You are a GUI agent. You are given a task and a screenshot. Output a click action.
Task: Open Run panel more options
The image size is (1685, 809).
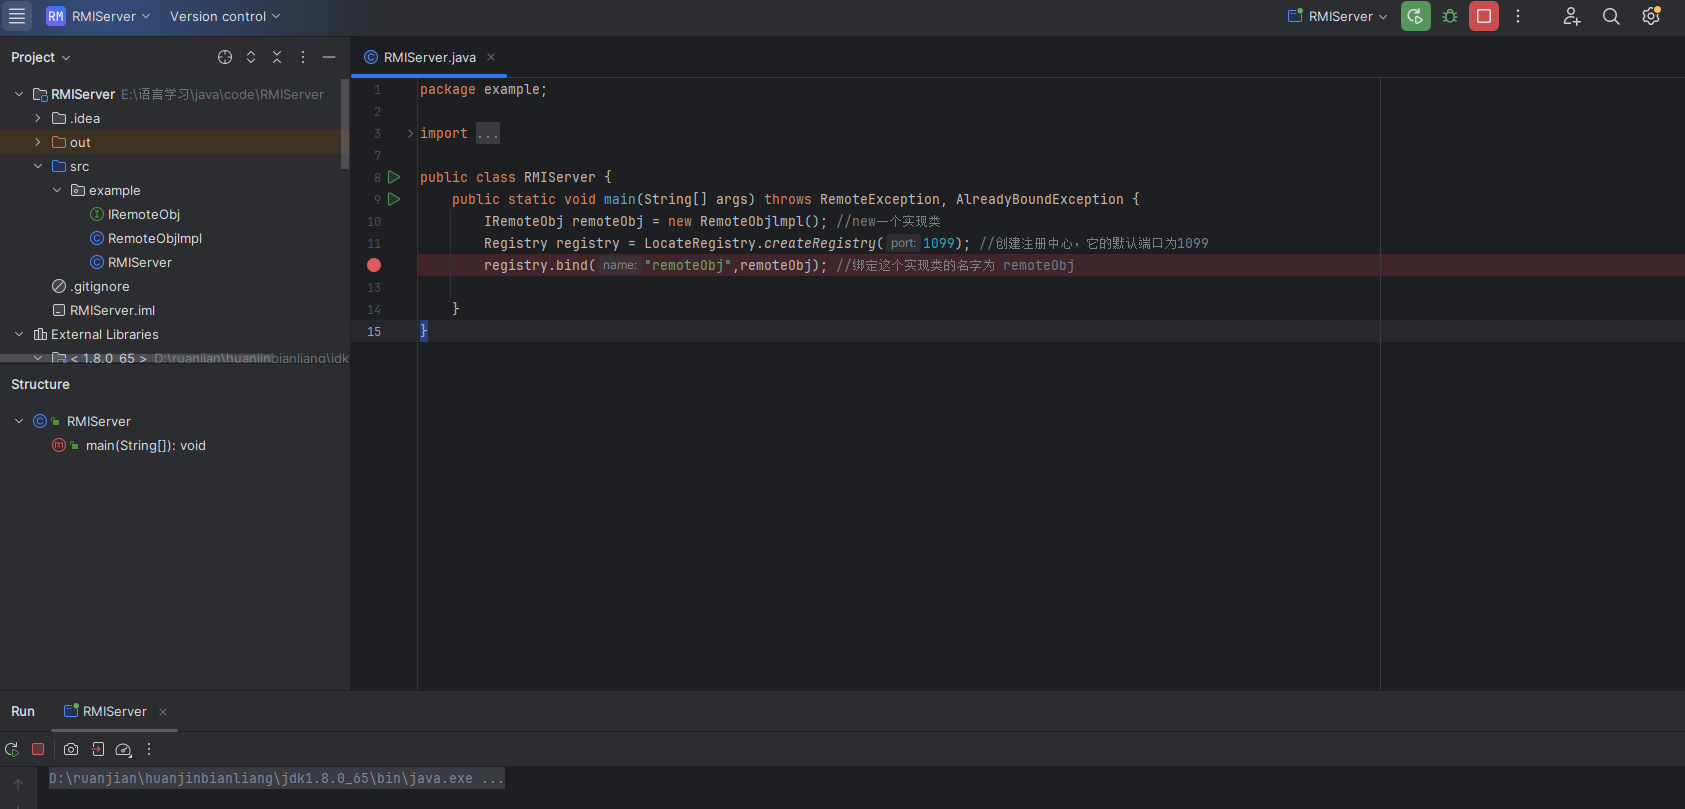[149, 749]
